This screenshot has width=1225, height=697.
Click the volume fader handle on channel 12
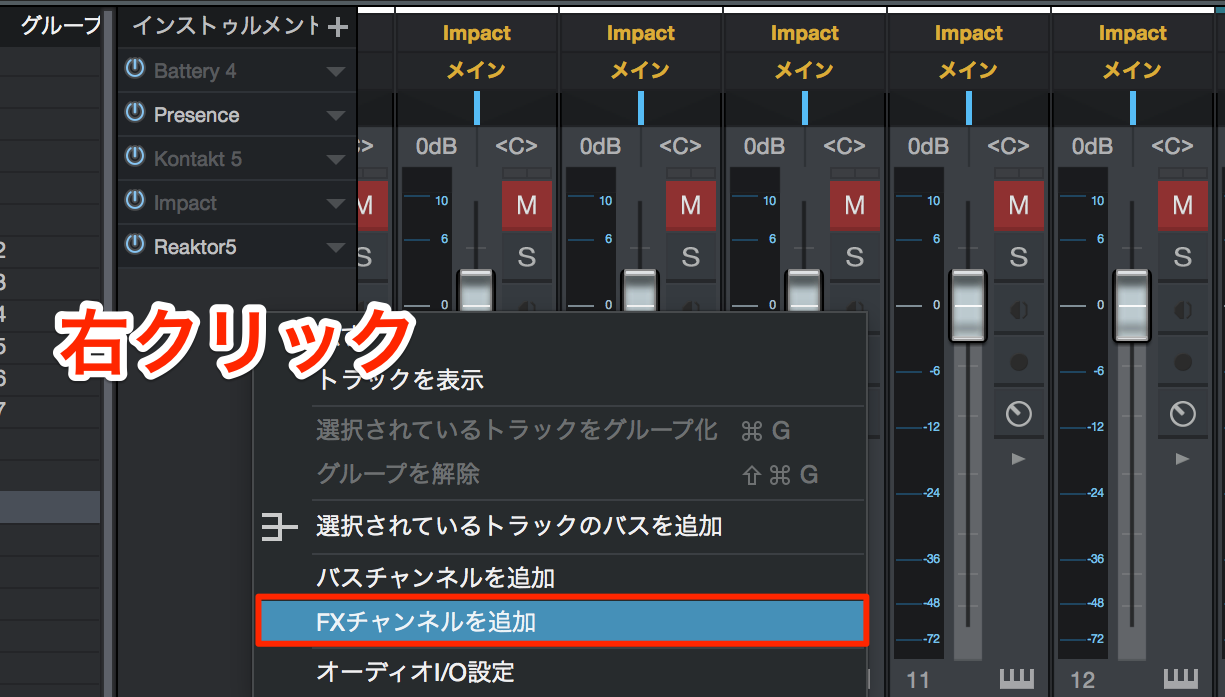click(1132, 304)
